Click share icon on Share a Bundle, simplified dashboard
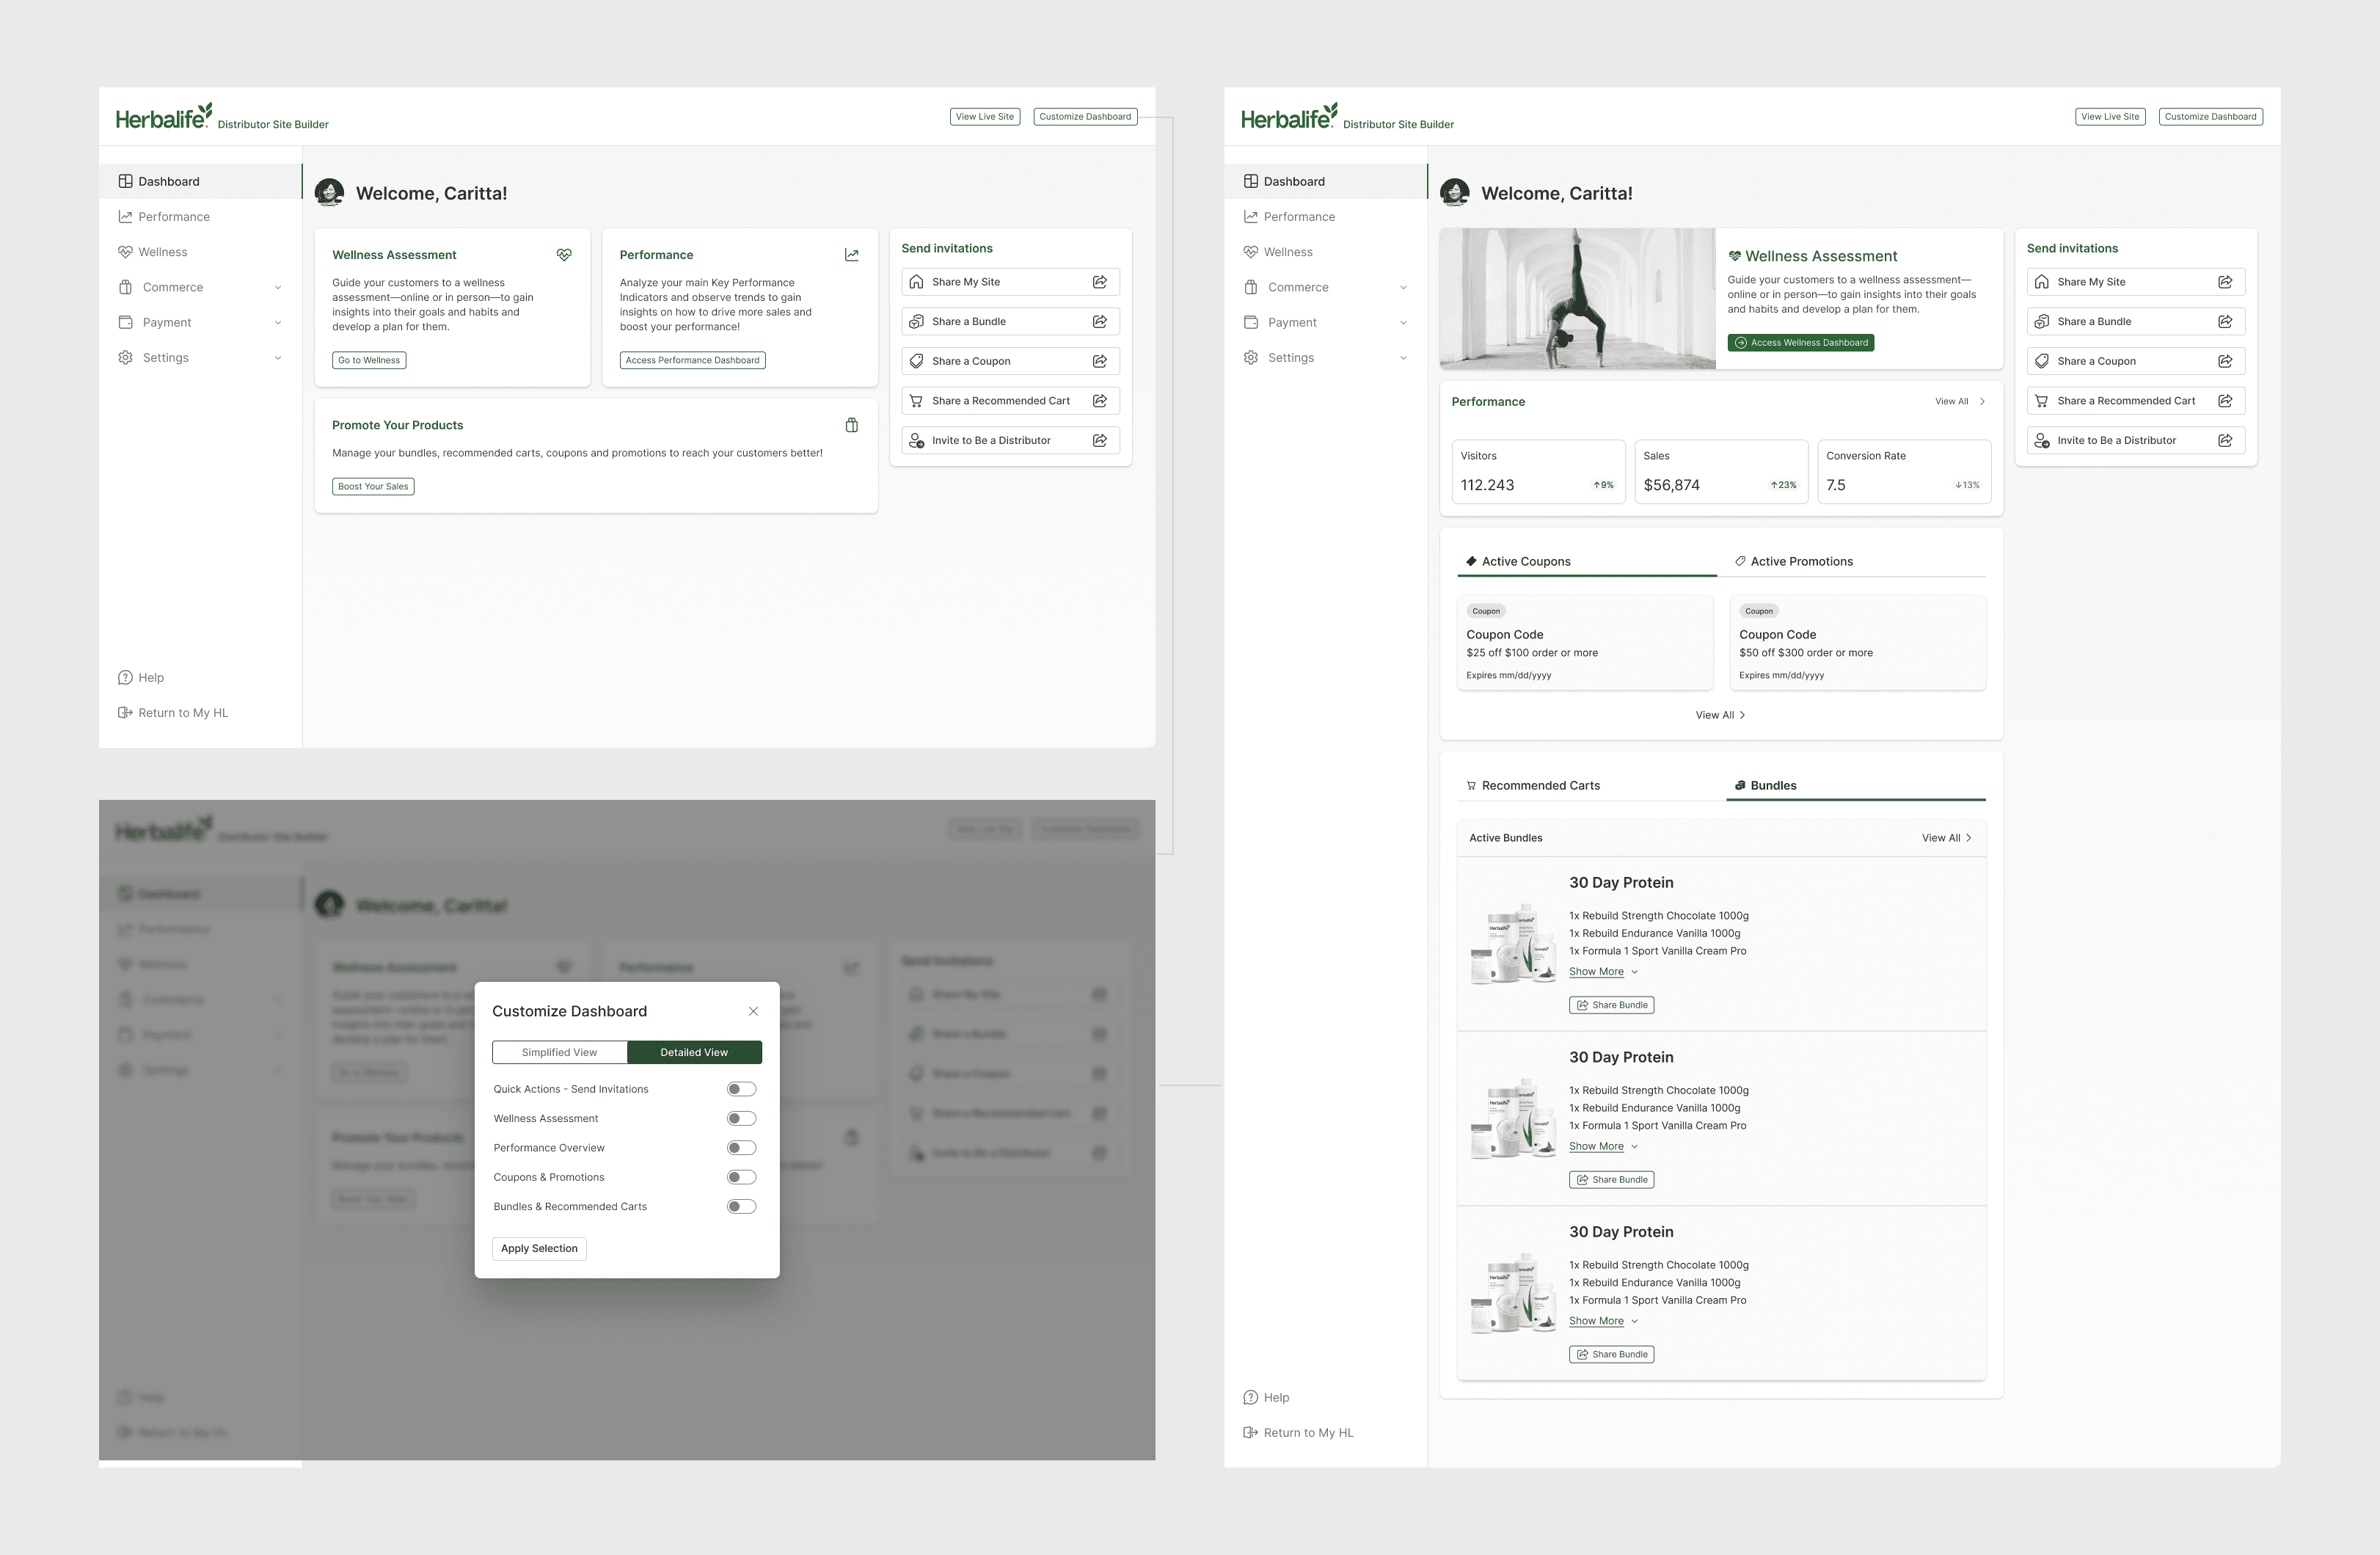Viewport: 2380px width, 1555px height. 1099,321
